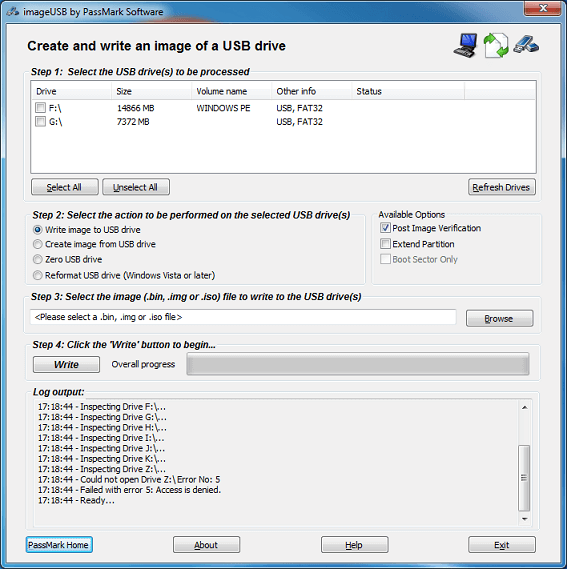The image size is (567, 569).
Task: Click the green arrows document icon
Action: pyautogui.click(x=496, y=45)
